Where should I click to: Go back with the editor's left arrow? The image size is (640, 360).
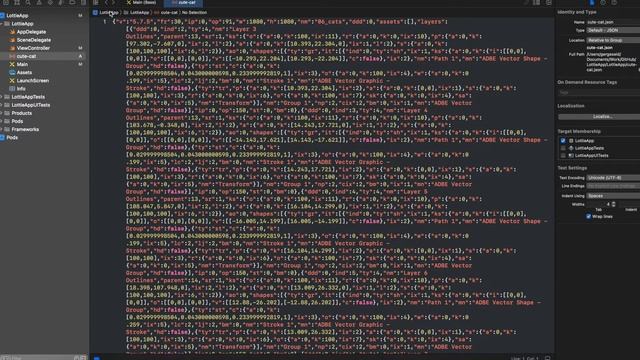[107, 2]
